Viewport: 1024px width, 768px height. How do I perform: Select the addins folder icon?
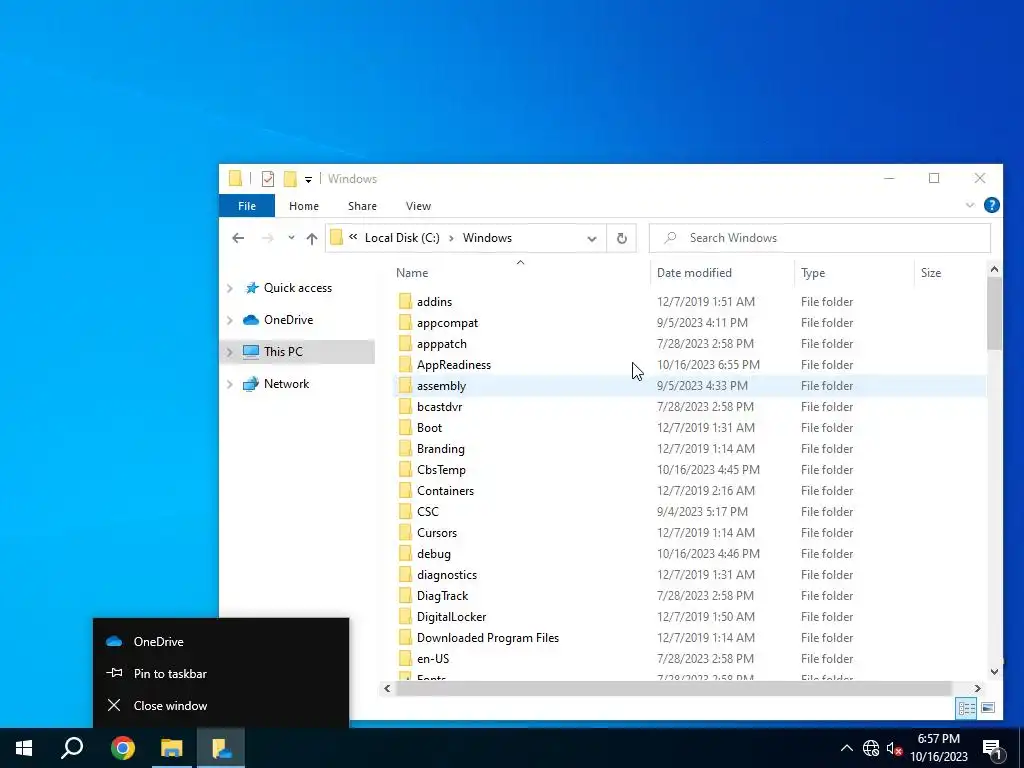coord(405,302)
